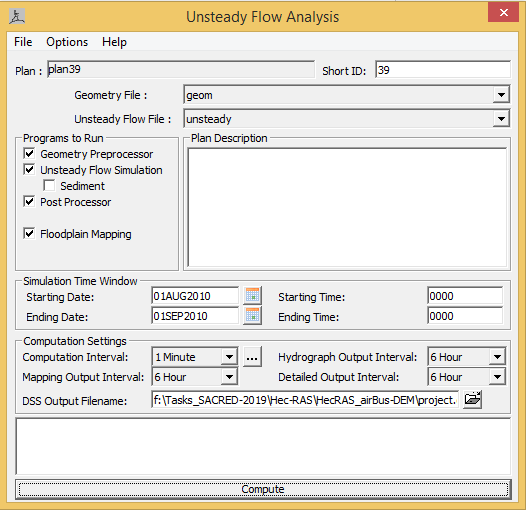
Task: Expand the Geometry File dropdown
Action: coord(501,95)
